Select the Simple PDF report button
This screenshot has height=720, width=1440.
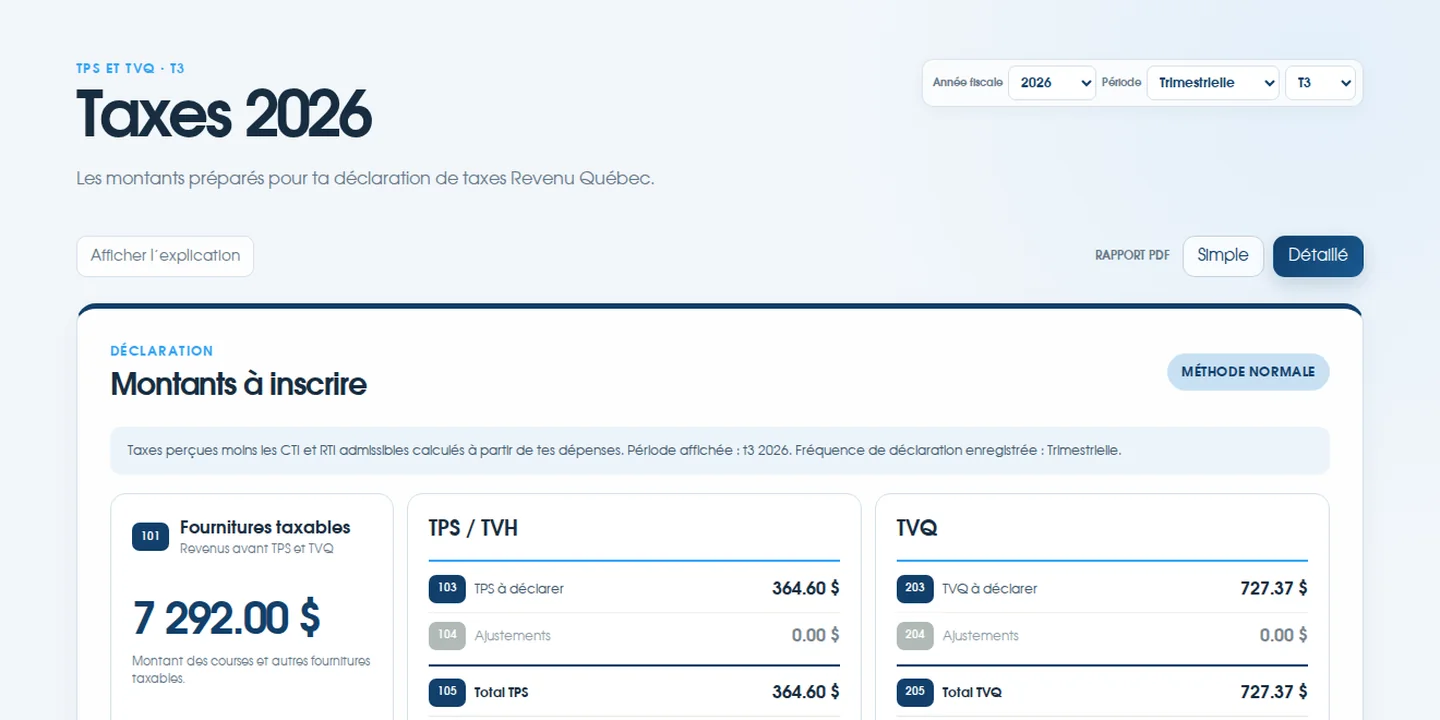tap(1223, 256)
